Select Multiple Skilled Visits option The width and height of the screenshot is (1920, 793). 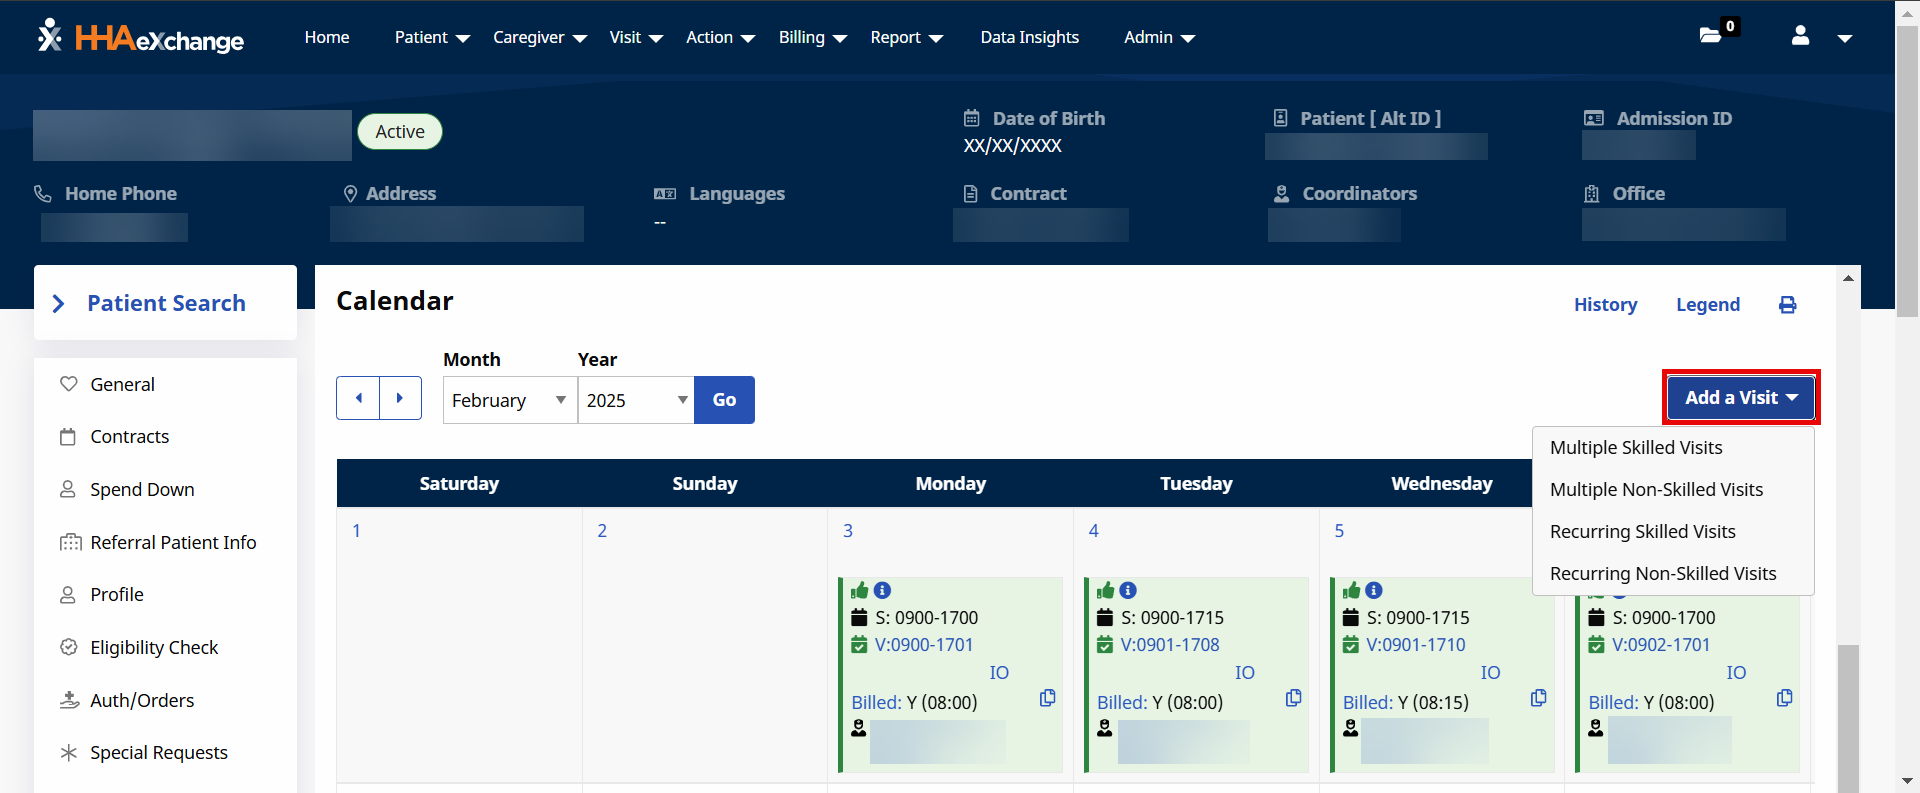pos(1636,448)
